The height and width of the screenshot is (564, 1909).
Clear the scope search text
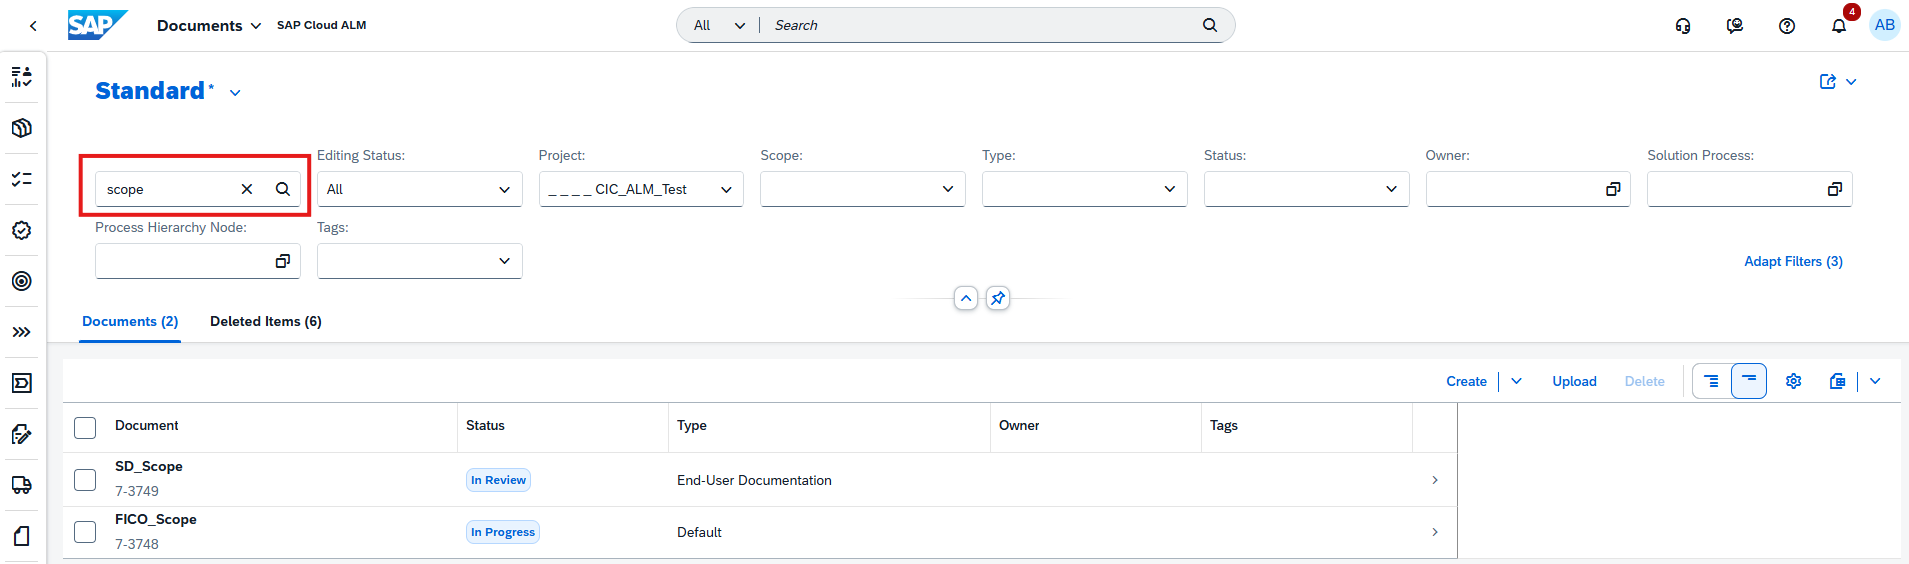click(247, 189)
